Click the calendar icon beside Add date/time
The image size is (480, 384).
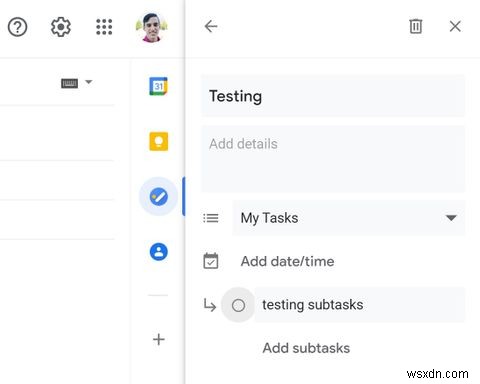point(211,261)
